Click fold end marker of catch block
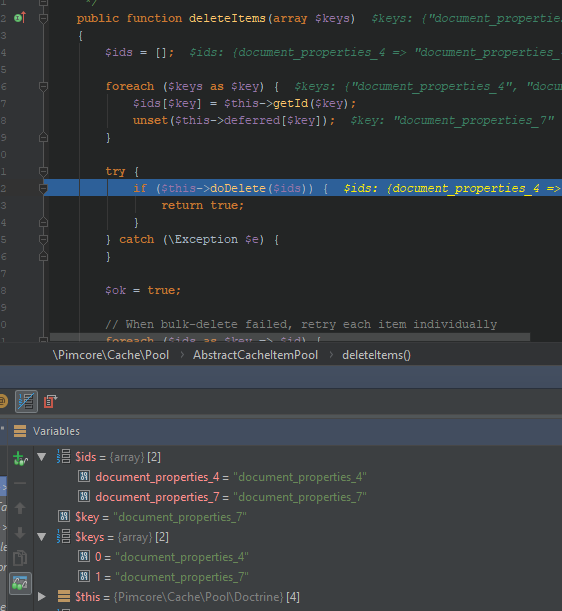562x611 pixels. pos(43,256)
